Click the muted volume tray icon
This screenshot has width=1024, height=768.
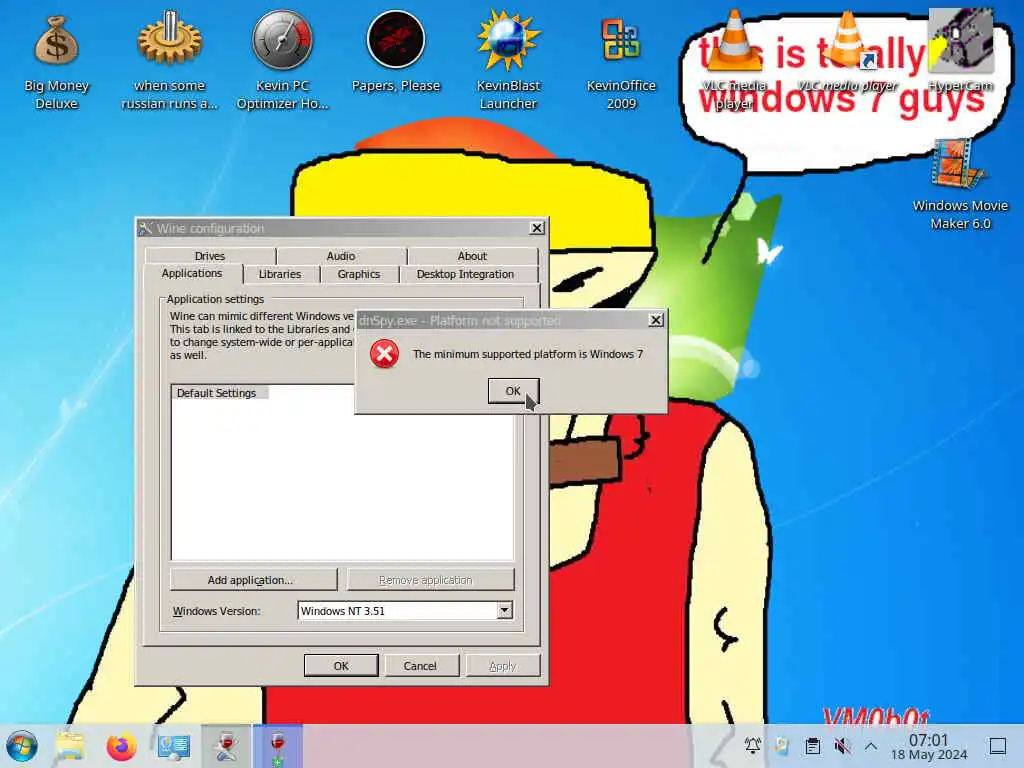point(842,745)
